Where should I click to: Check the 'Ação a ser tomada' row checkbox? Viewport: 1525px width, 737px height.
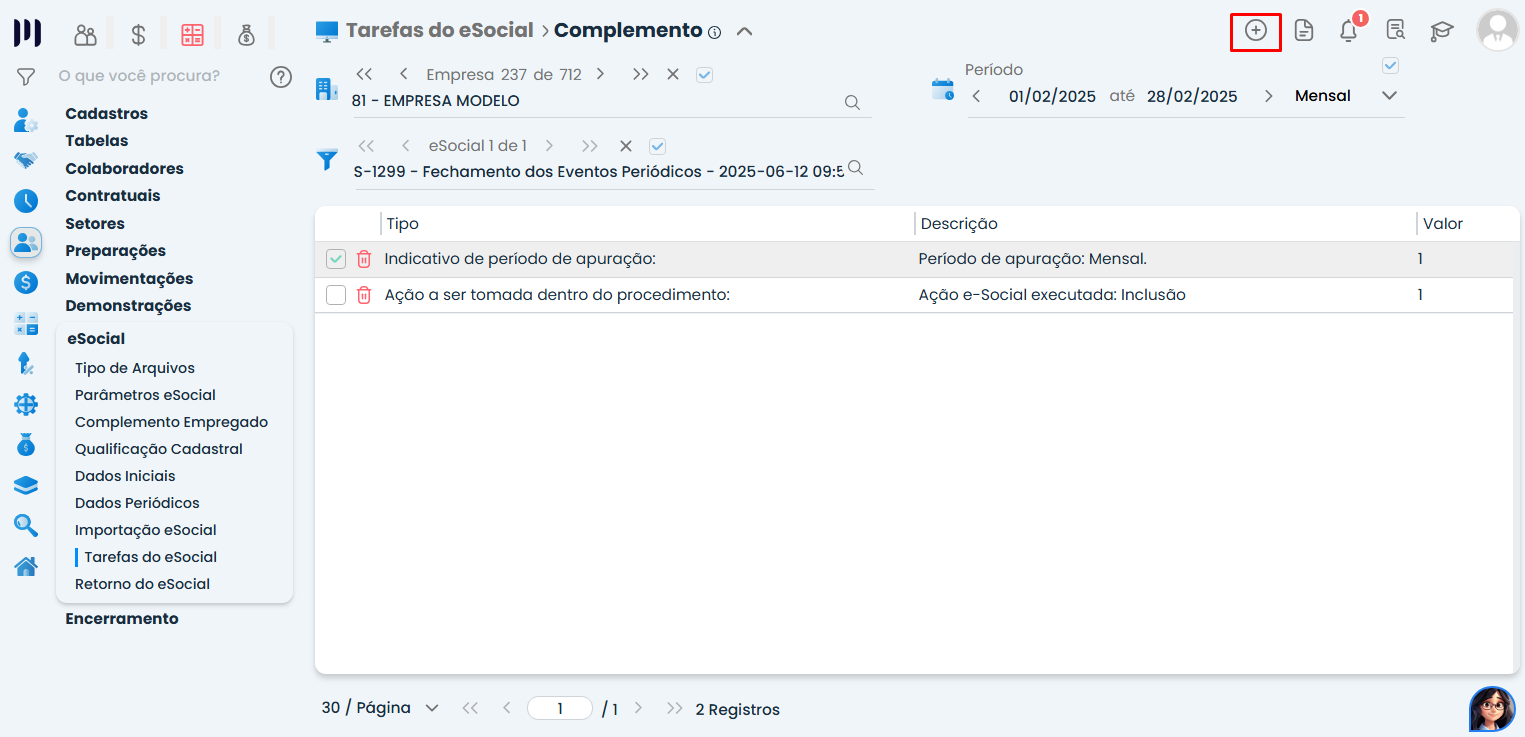click(x=336, y=295)
